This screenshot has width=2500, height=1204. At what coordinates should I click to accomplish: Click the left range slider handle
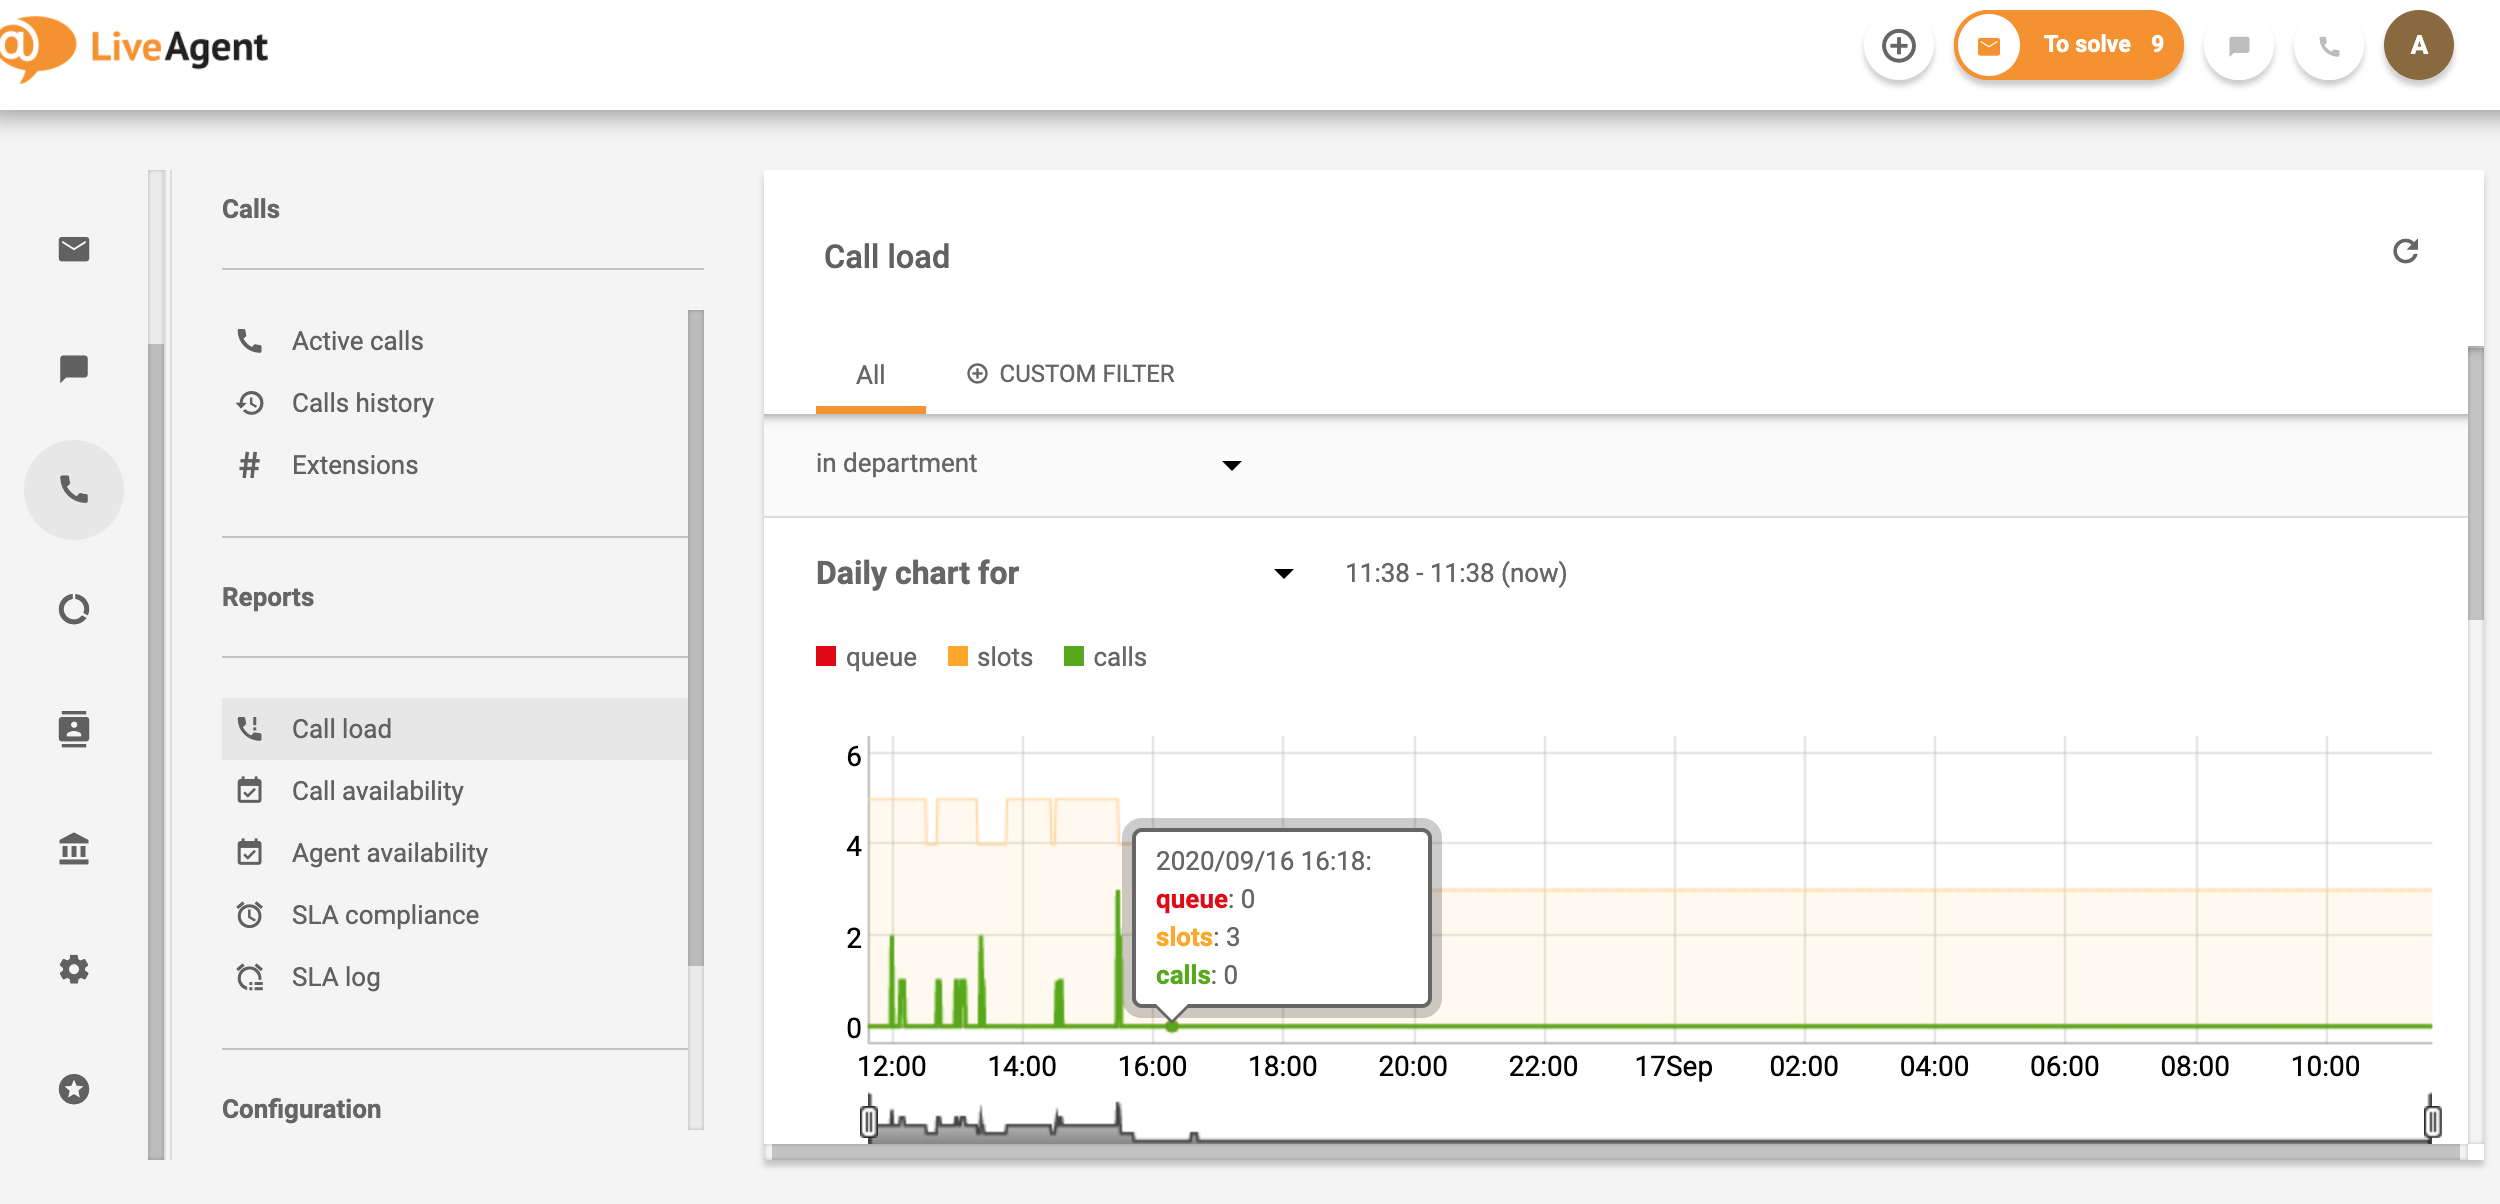point(869,1121)
